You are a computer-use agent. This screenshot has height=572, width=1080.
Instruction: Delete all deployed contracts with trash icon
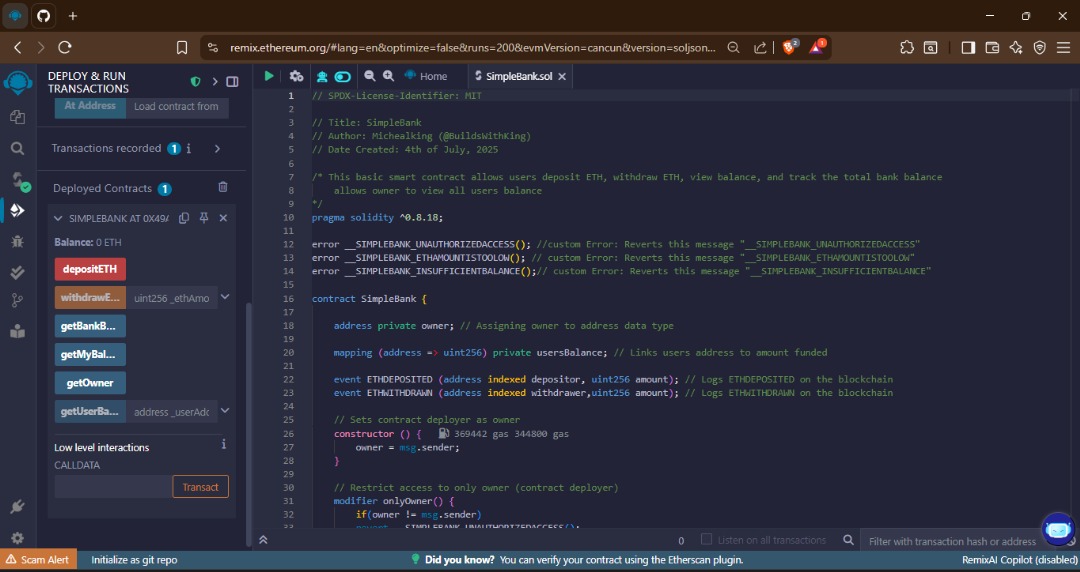point(222,187)
